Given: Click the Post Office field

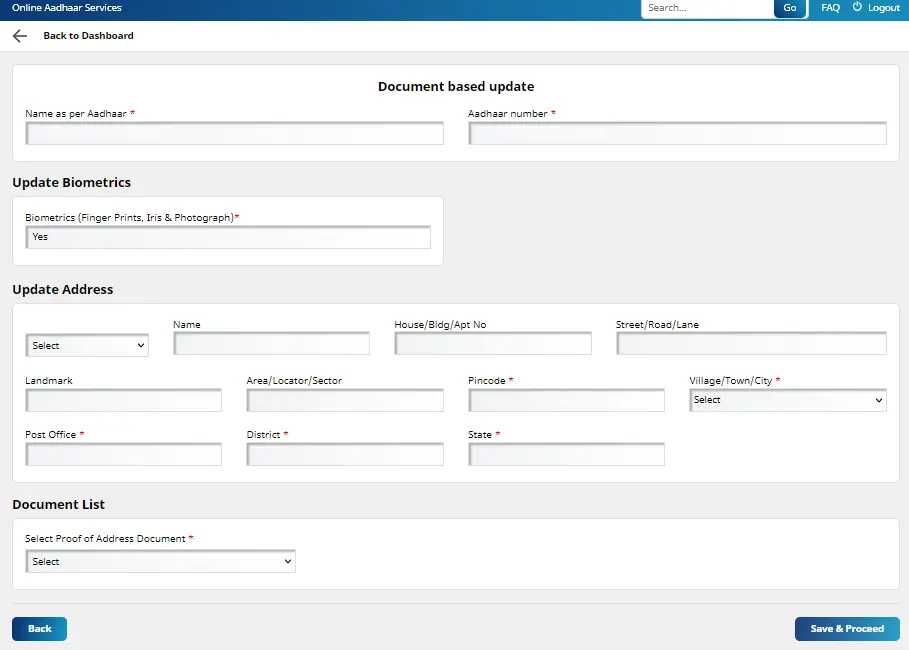Looking at the screenshot, I should 123,454.
